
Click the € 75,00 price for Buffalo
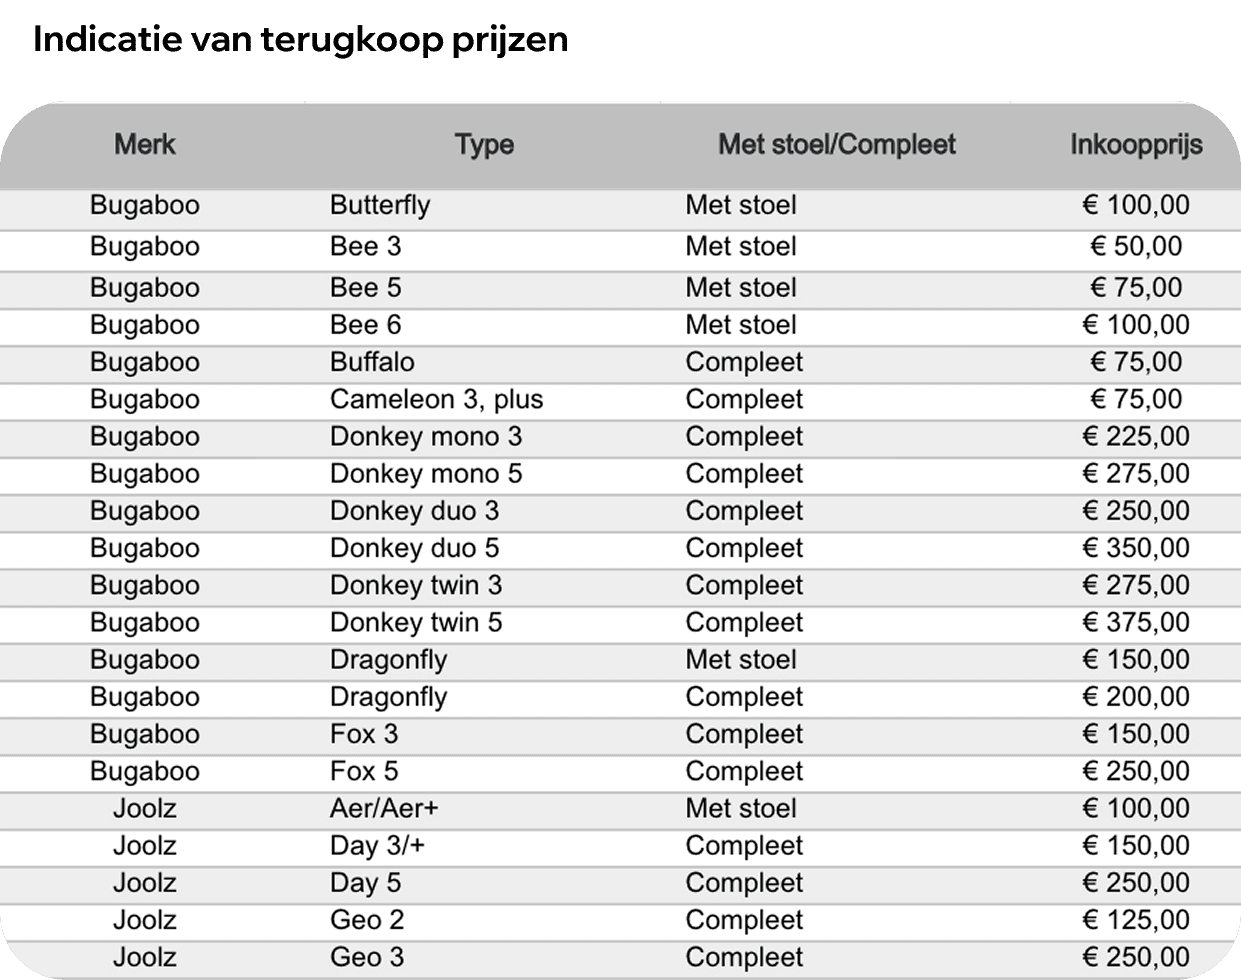[x=1136, y=361]
